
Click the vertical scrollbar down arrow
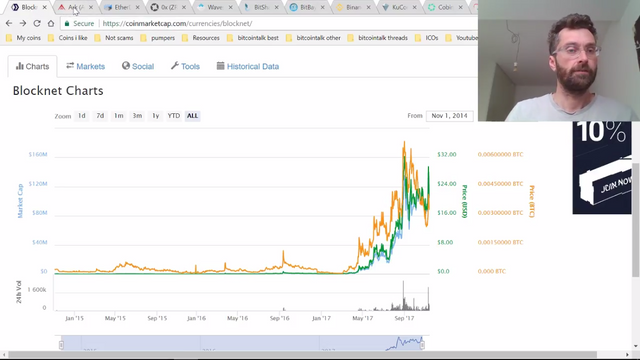(636, 347)
